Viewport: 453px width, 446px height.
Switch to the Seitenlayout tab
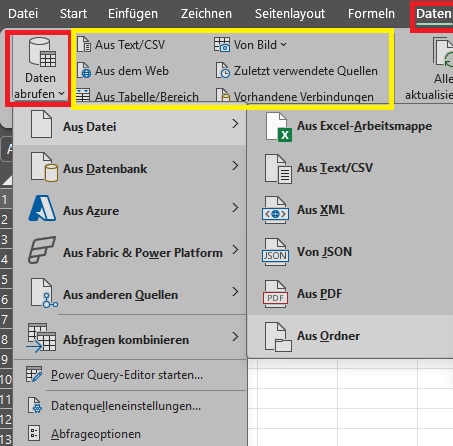click(290, 14)
